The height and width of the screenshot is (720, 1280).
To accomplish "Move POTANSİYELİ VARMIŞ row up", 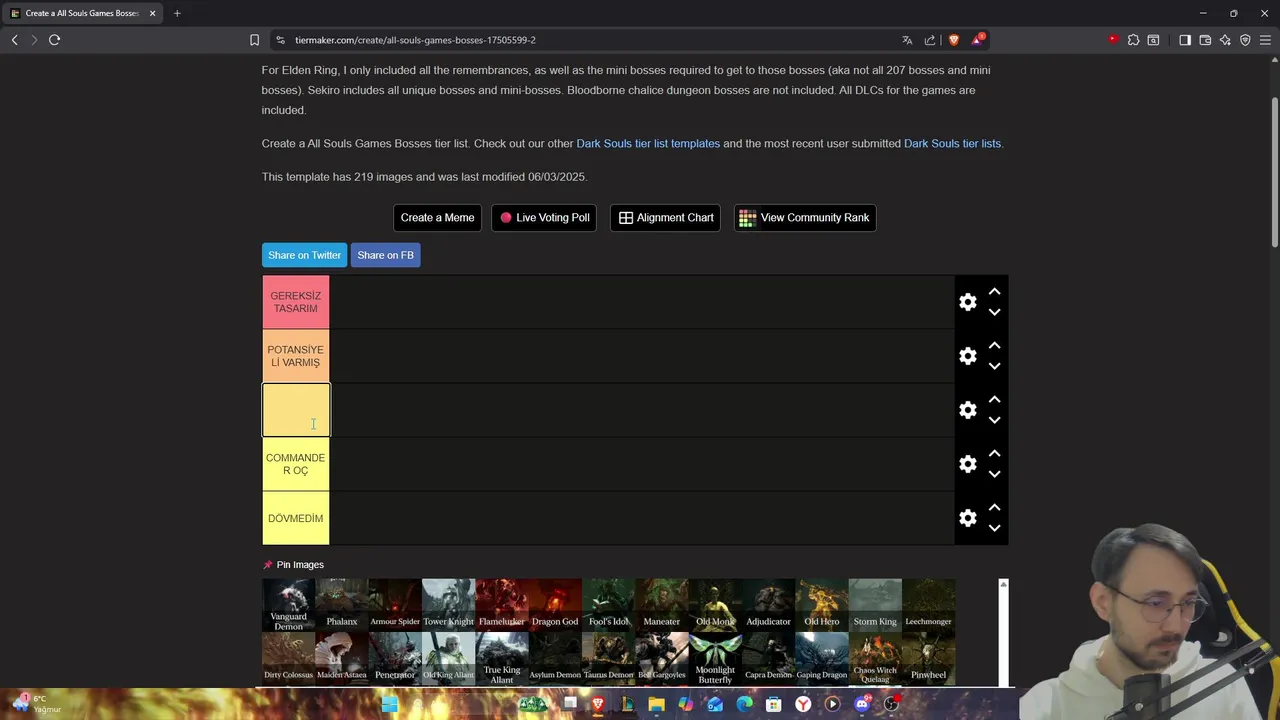I will coord(994,346).
